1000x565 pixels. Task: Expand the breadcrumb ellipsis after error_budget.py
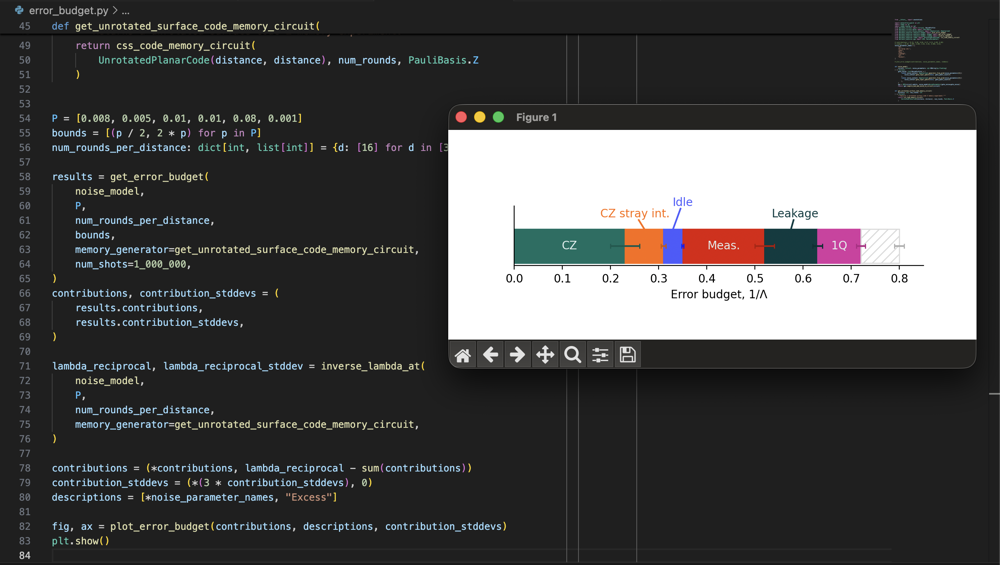click(126, 11)
